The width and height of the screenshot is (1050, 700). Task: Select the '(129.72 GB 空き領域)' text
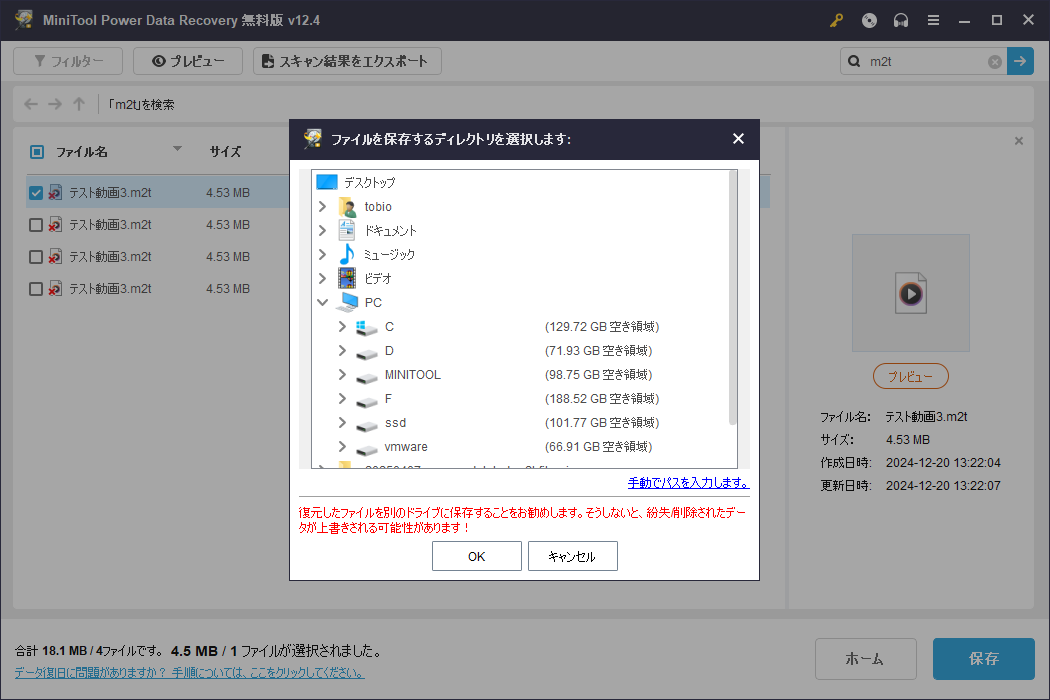[602, 327]
